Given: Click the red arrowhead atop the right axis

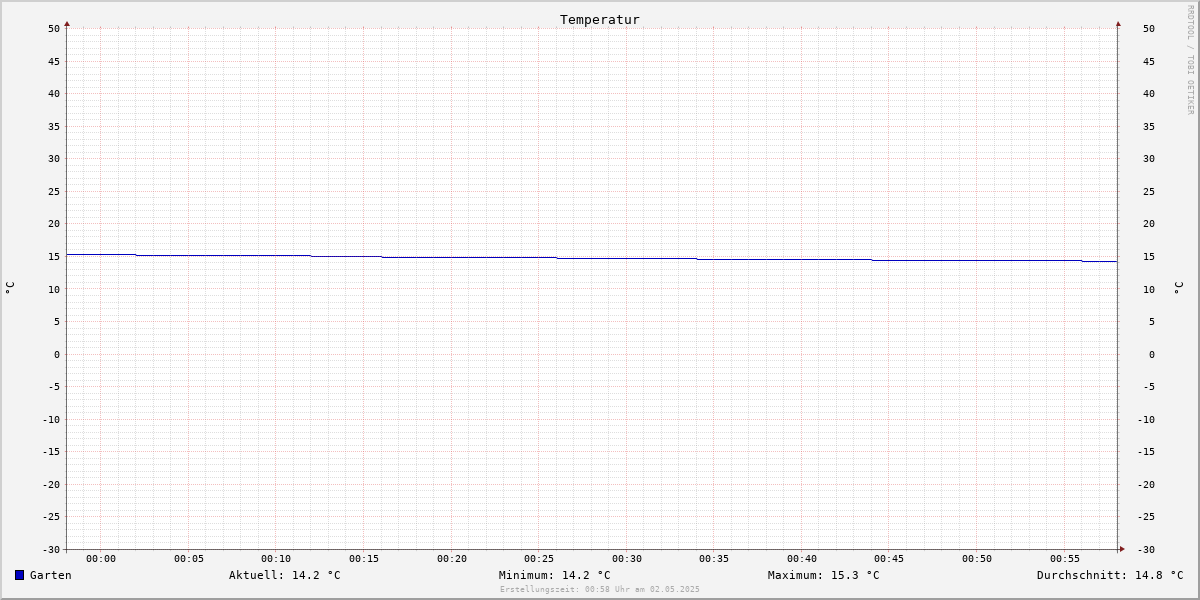Looking at the screenshot, I should pos(1118,23).
